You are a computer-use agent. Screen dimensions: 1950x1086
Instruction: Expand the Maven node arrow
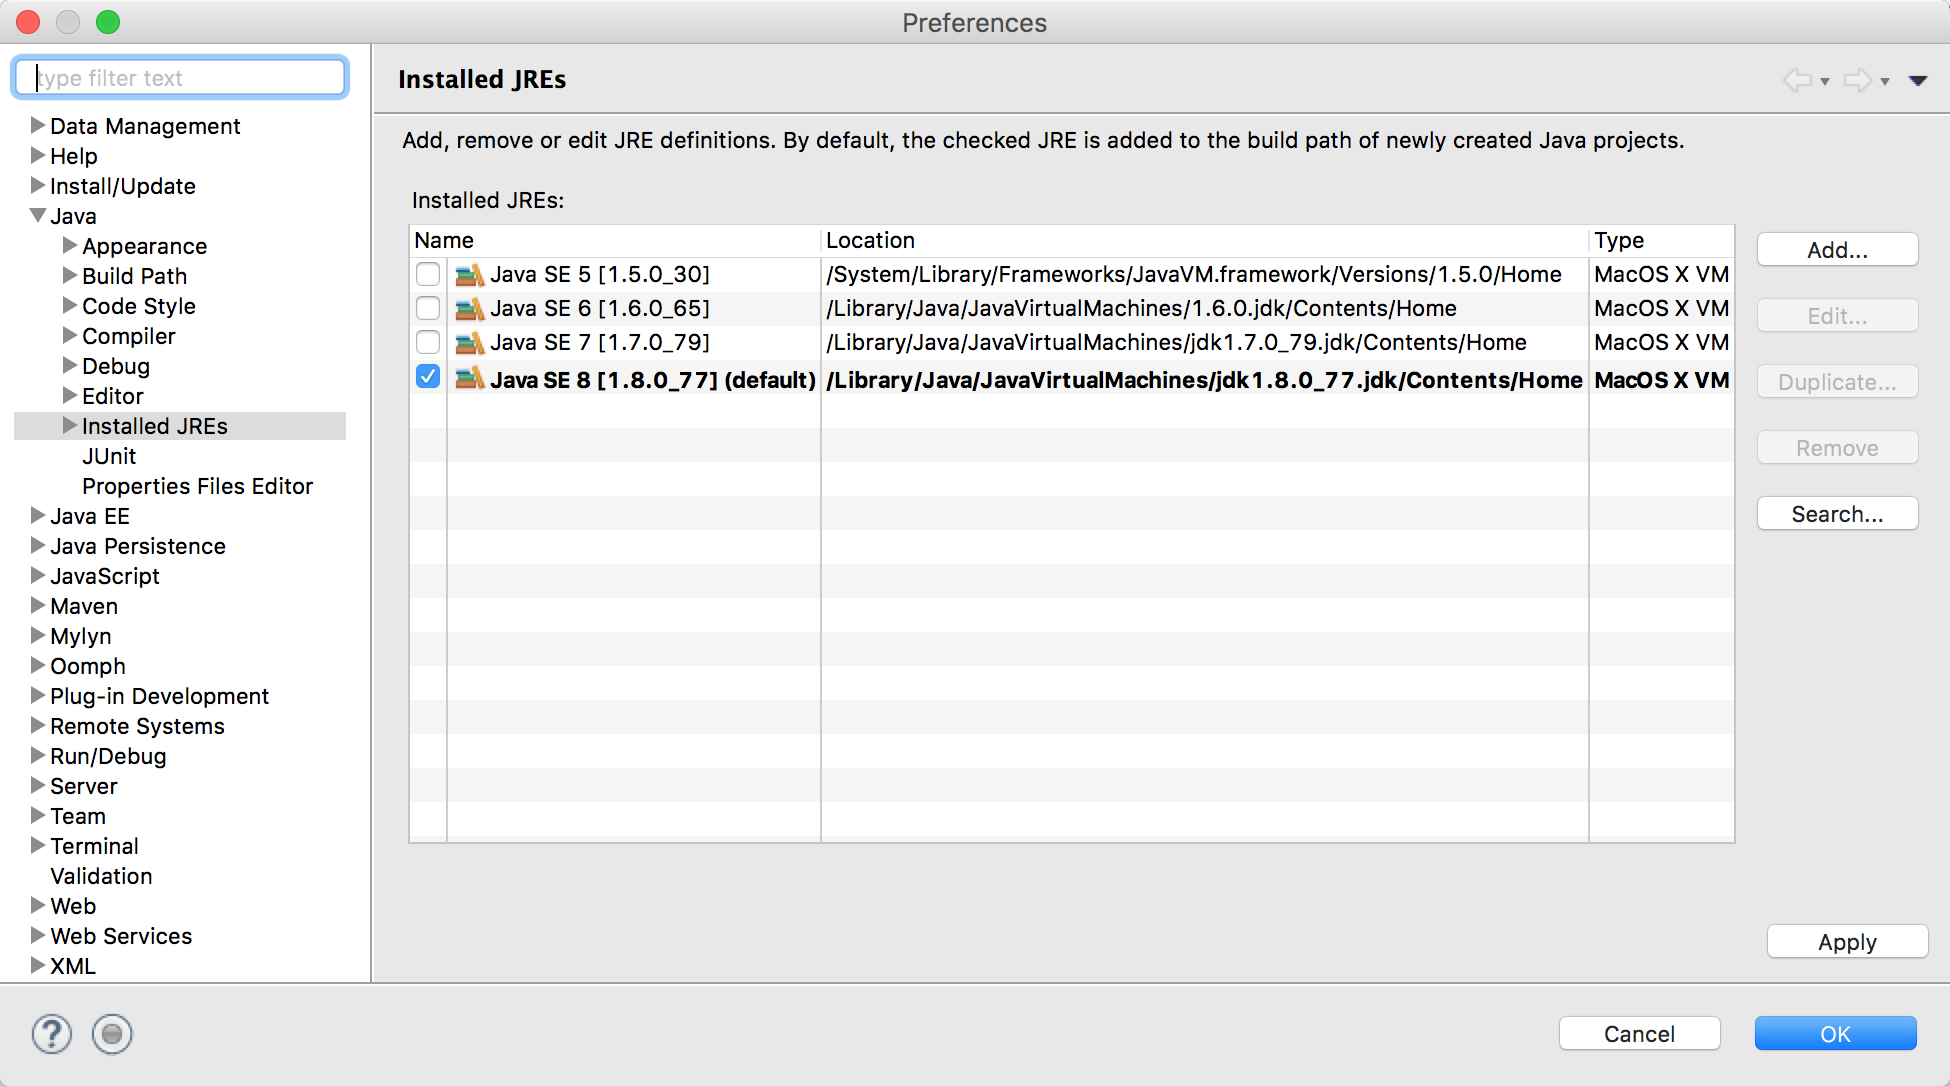tap(38, 605)
